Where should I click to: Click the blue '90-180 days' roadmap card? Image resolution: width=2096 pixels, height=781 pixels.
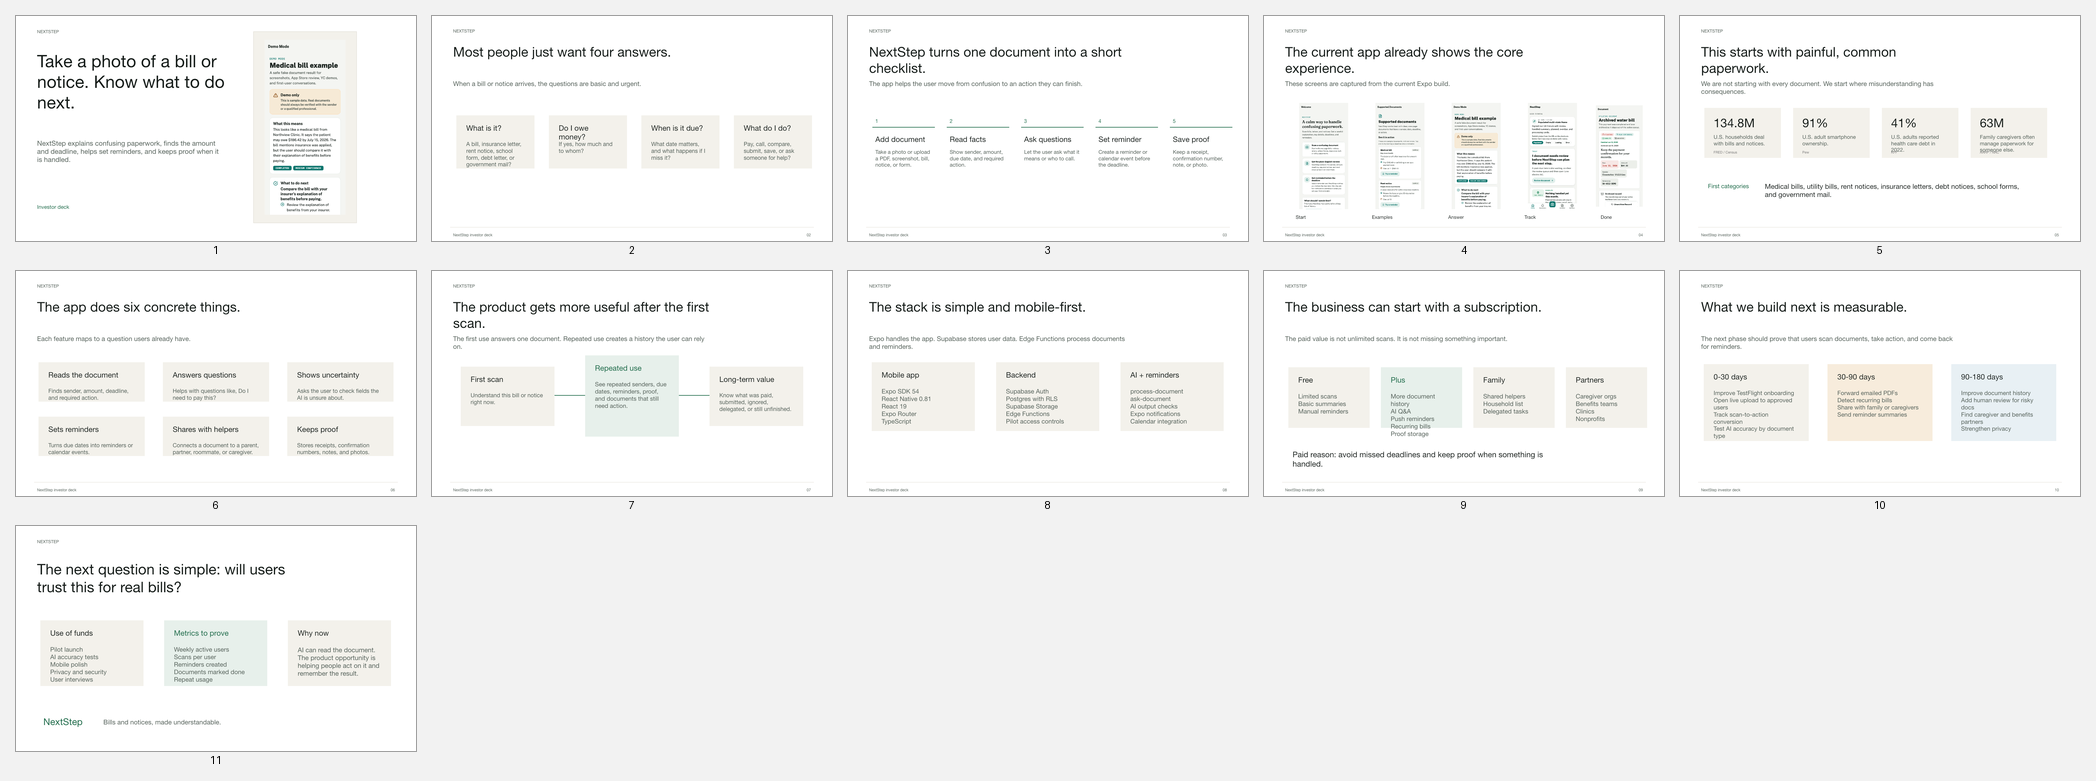tap(2004, 403)
